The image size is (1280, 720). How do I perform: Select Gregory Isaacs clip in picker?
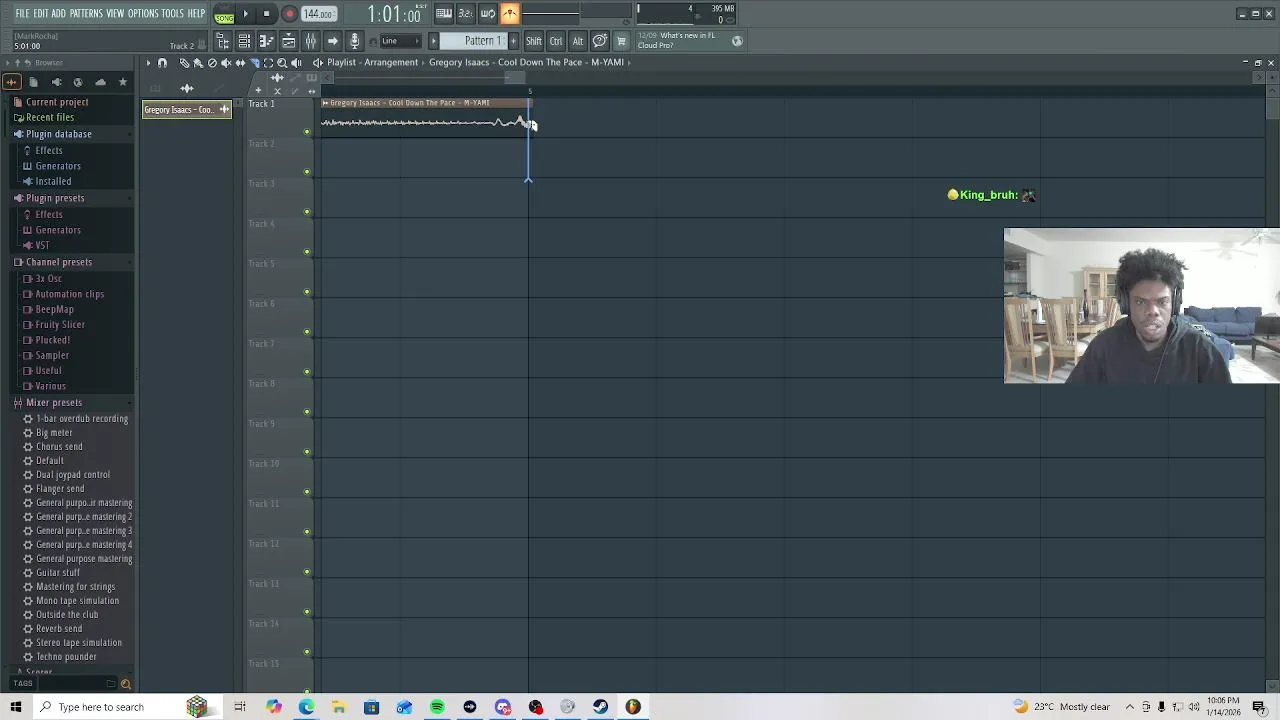coord(187,110)
